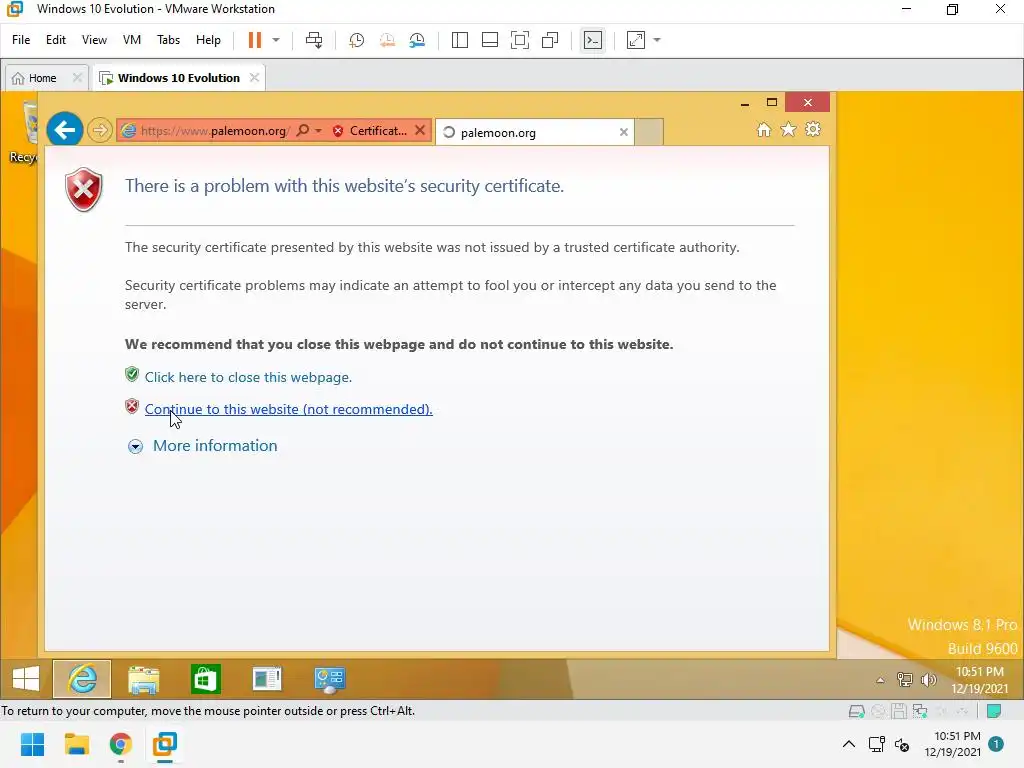Pause the virtual machine from the VMware toolbar

click(x=255, y=40)
